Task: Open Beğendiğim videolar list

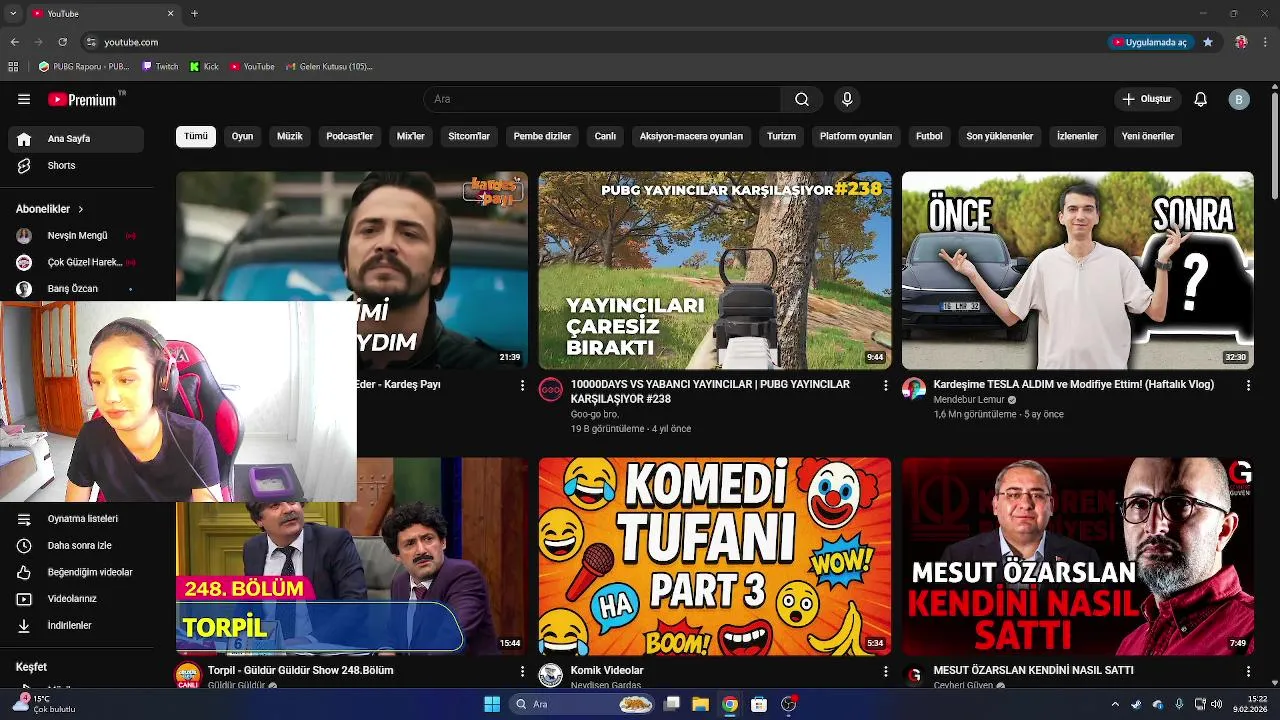Action: click(x=76, y=572)
